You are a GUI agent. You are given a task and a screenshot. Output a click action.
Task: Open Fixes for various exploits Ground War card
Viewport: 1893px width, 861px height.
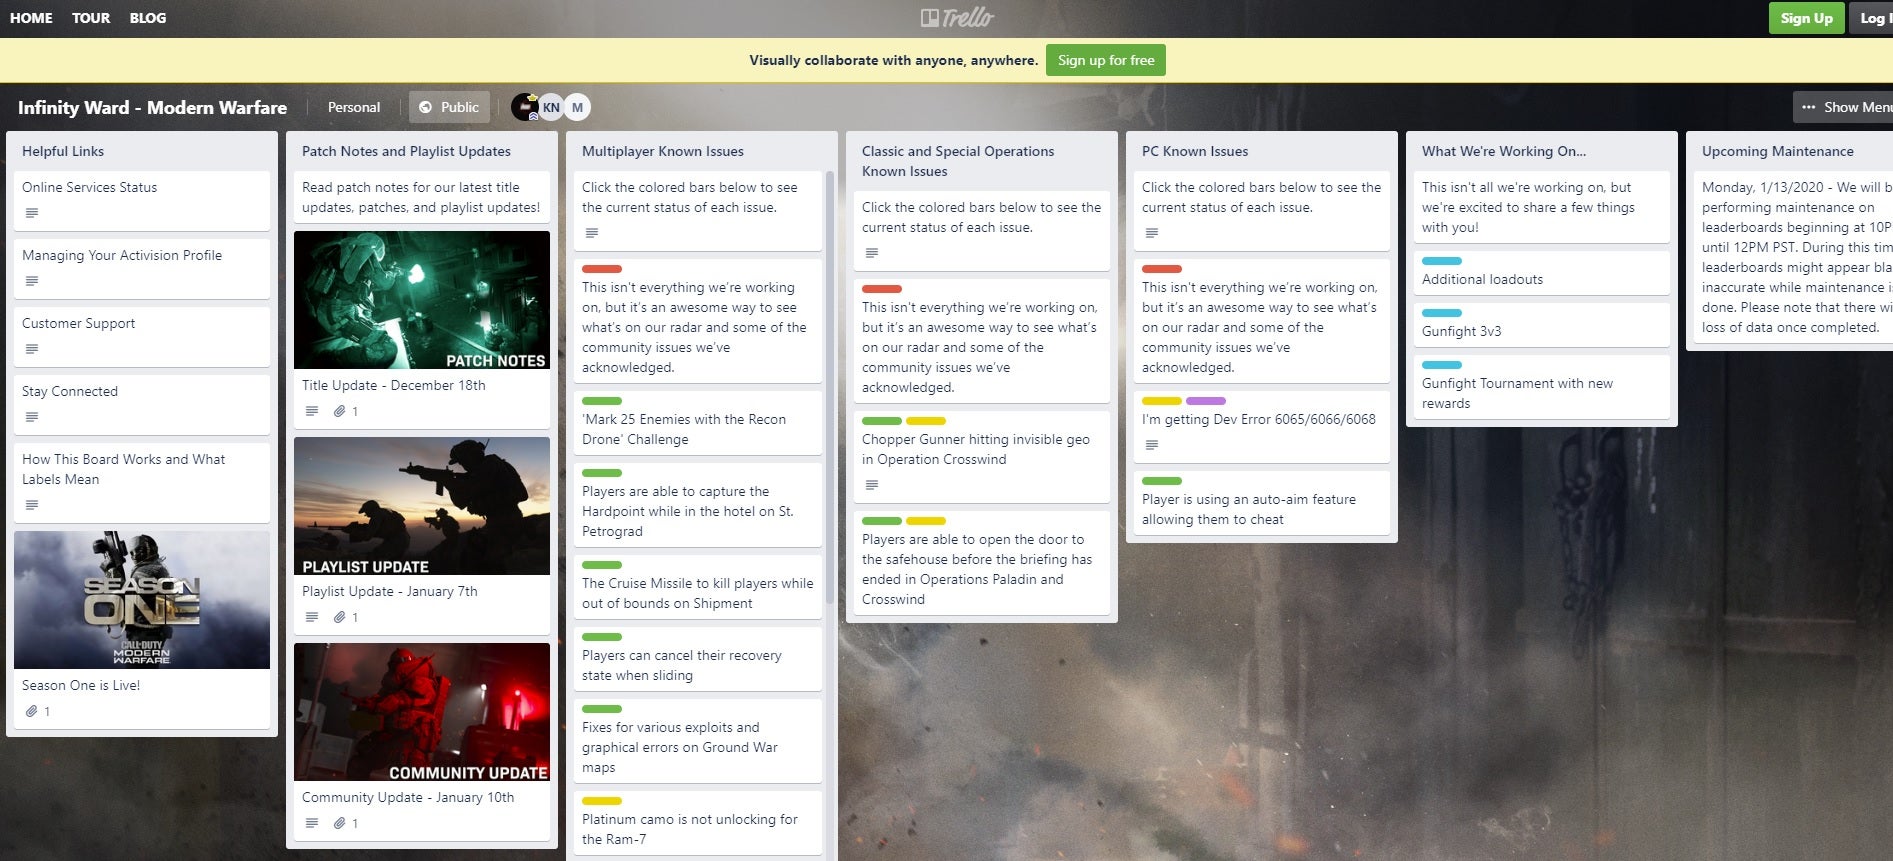698,741
